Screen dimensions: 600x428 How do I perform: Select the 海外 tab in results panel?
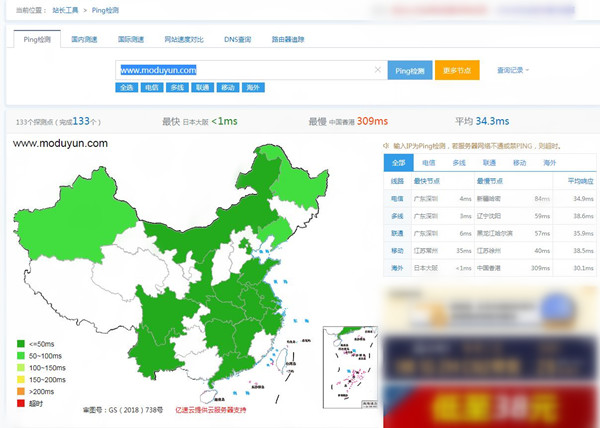(x=549, y=162)
